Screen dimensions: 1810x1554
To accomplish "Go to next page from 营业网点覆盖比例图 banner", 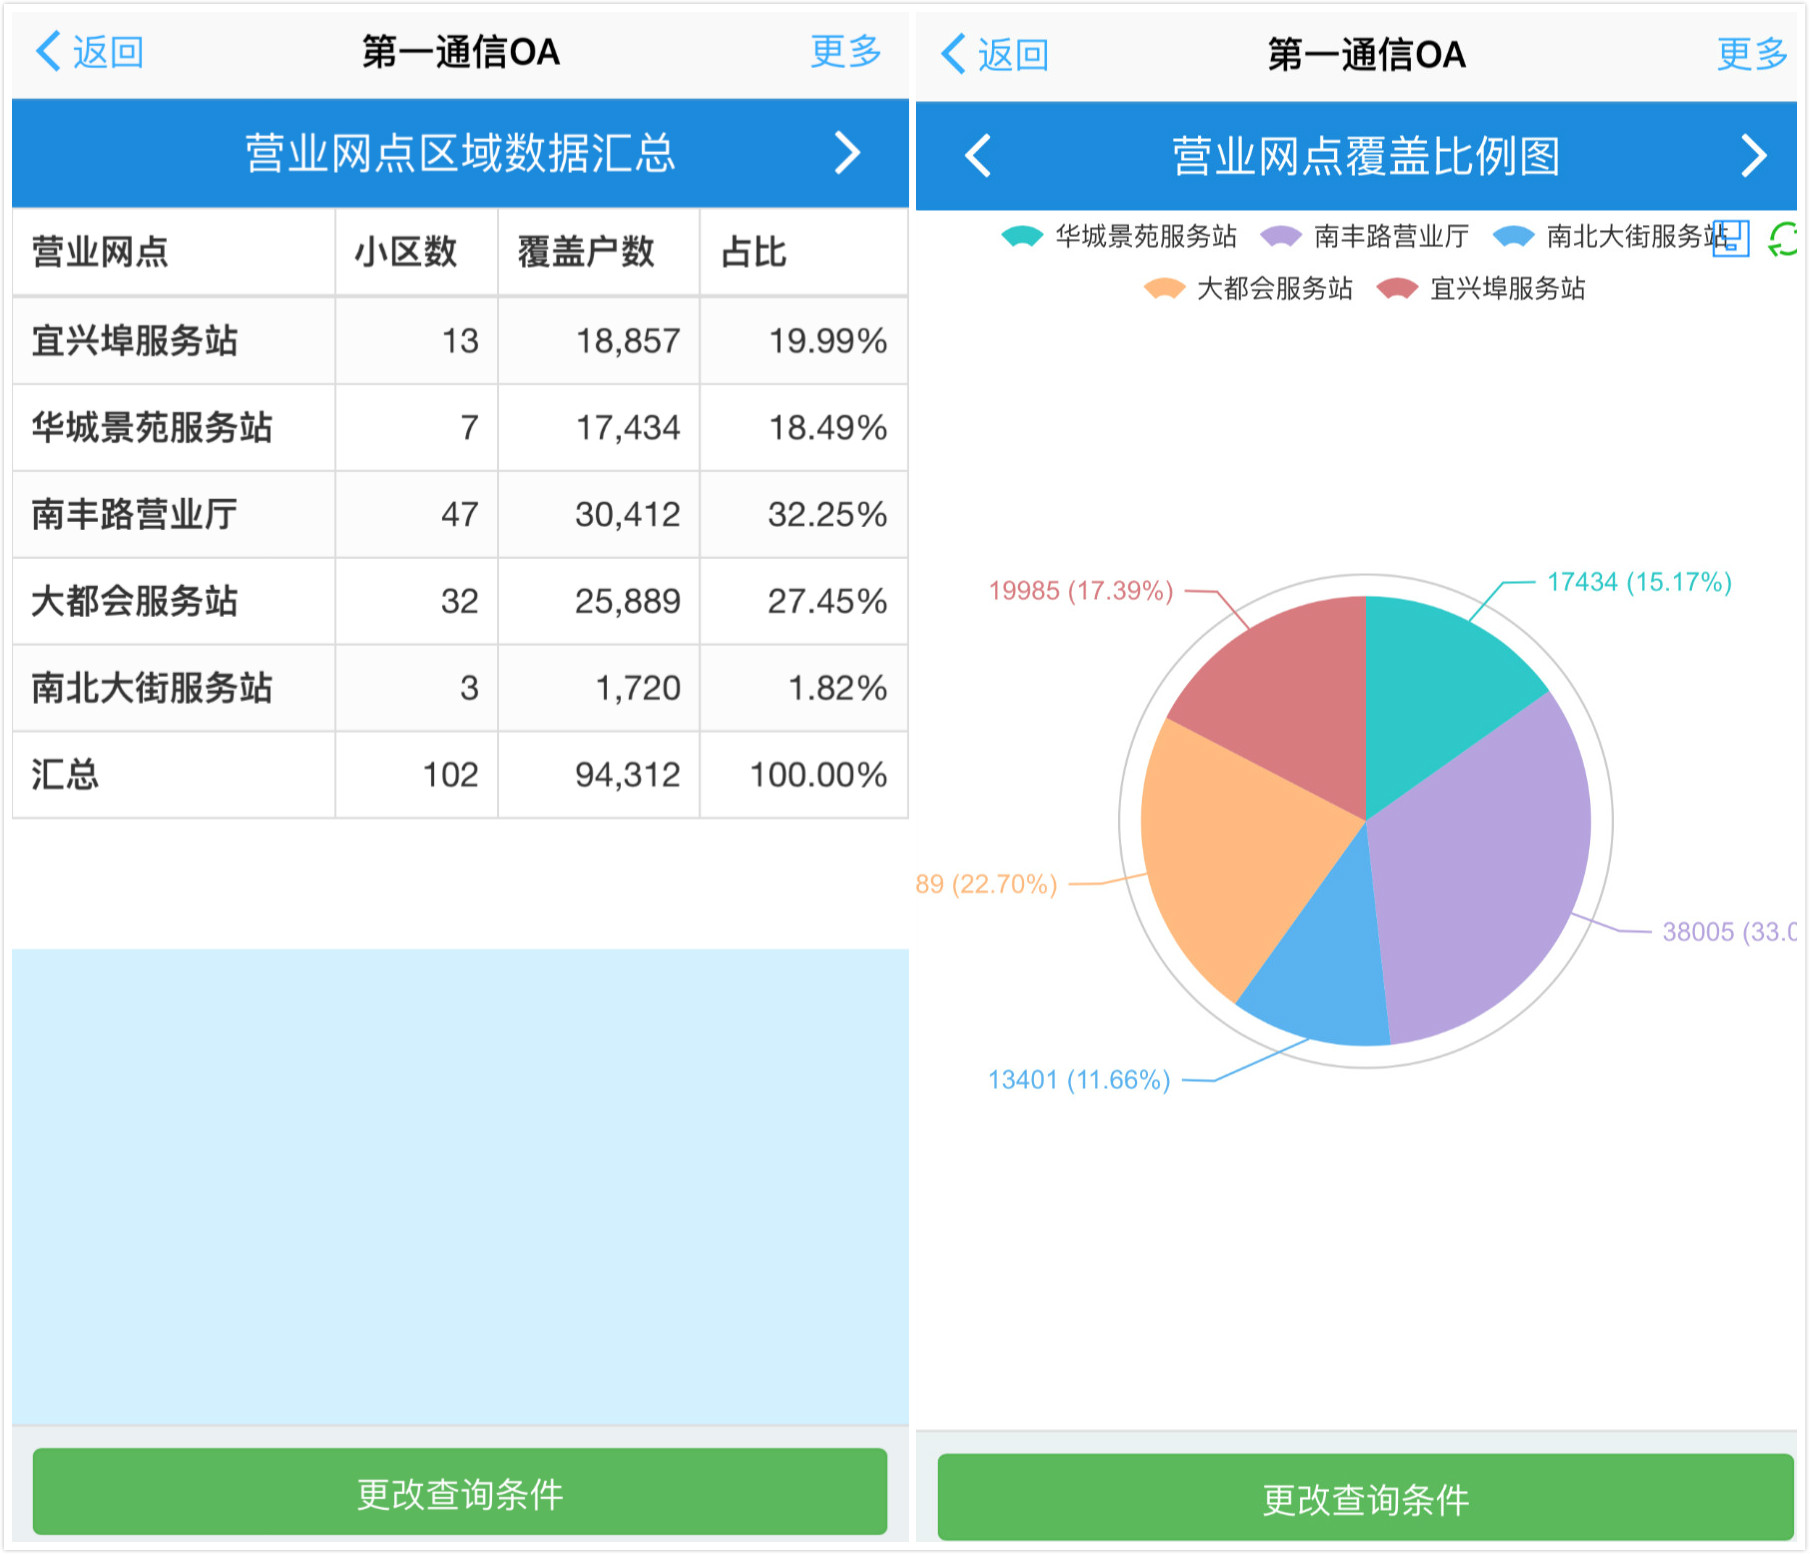I will click(1753, 156).
